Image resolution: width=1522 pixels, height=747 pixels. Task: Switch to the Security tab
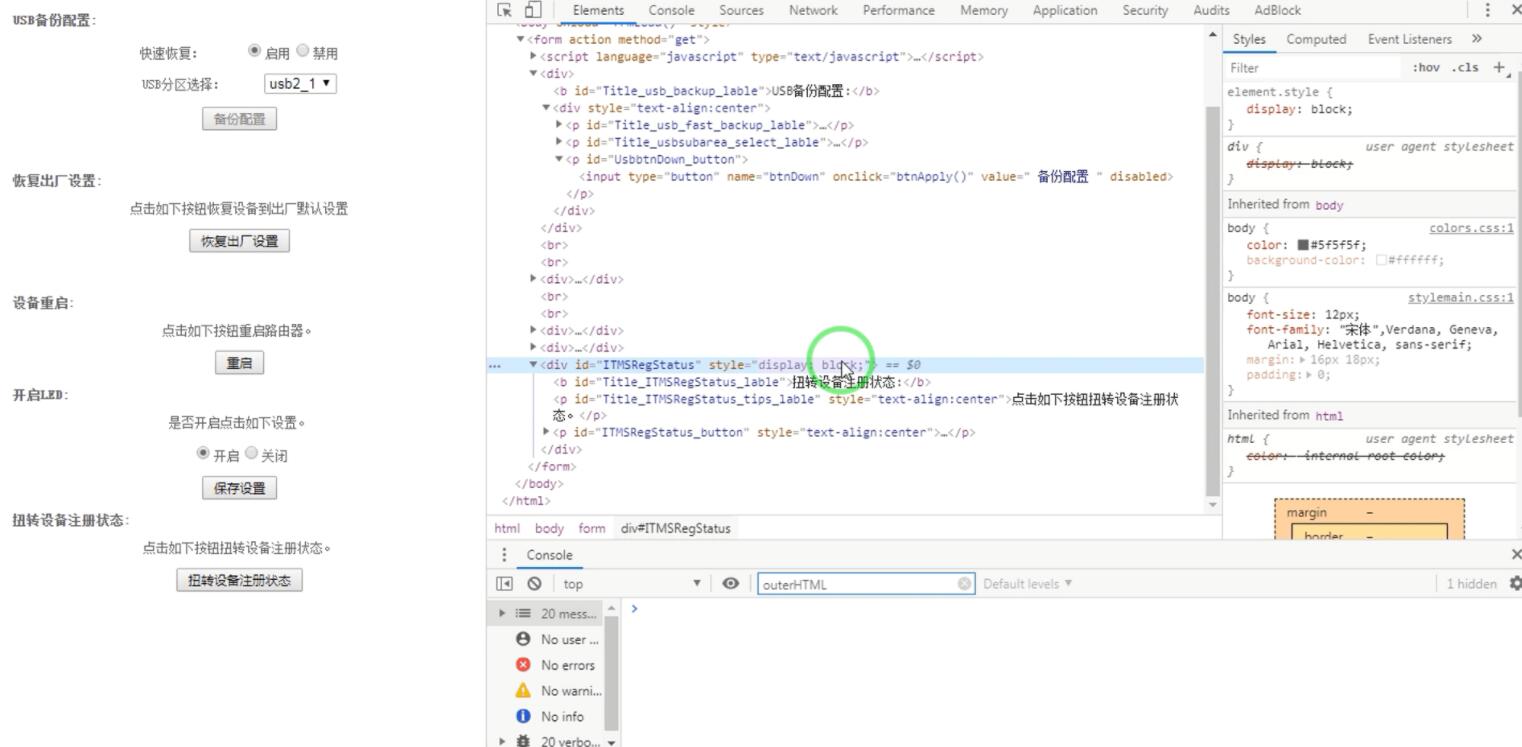[x=1145, y=10]
